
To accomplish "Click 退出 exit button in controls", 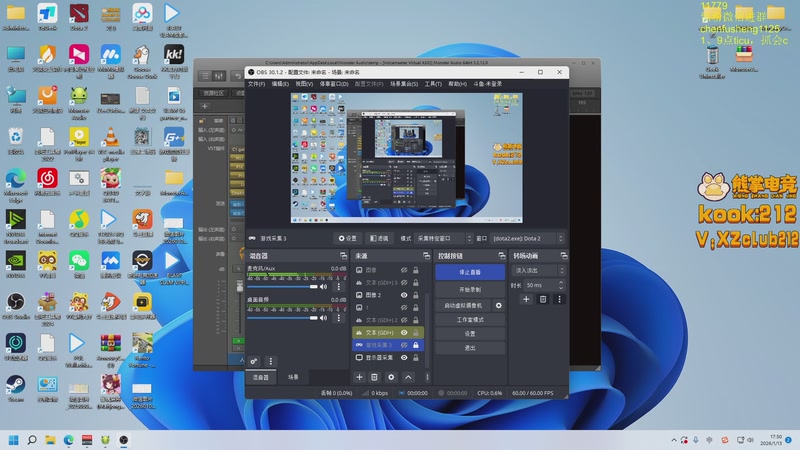I will click(x=470, y=348).
